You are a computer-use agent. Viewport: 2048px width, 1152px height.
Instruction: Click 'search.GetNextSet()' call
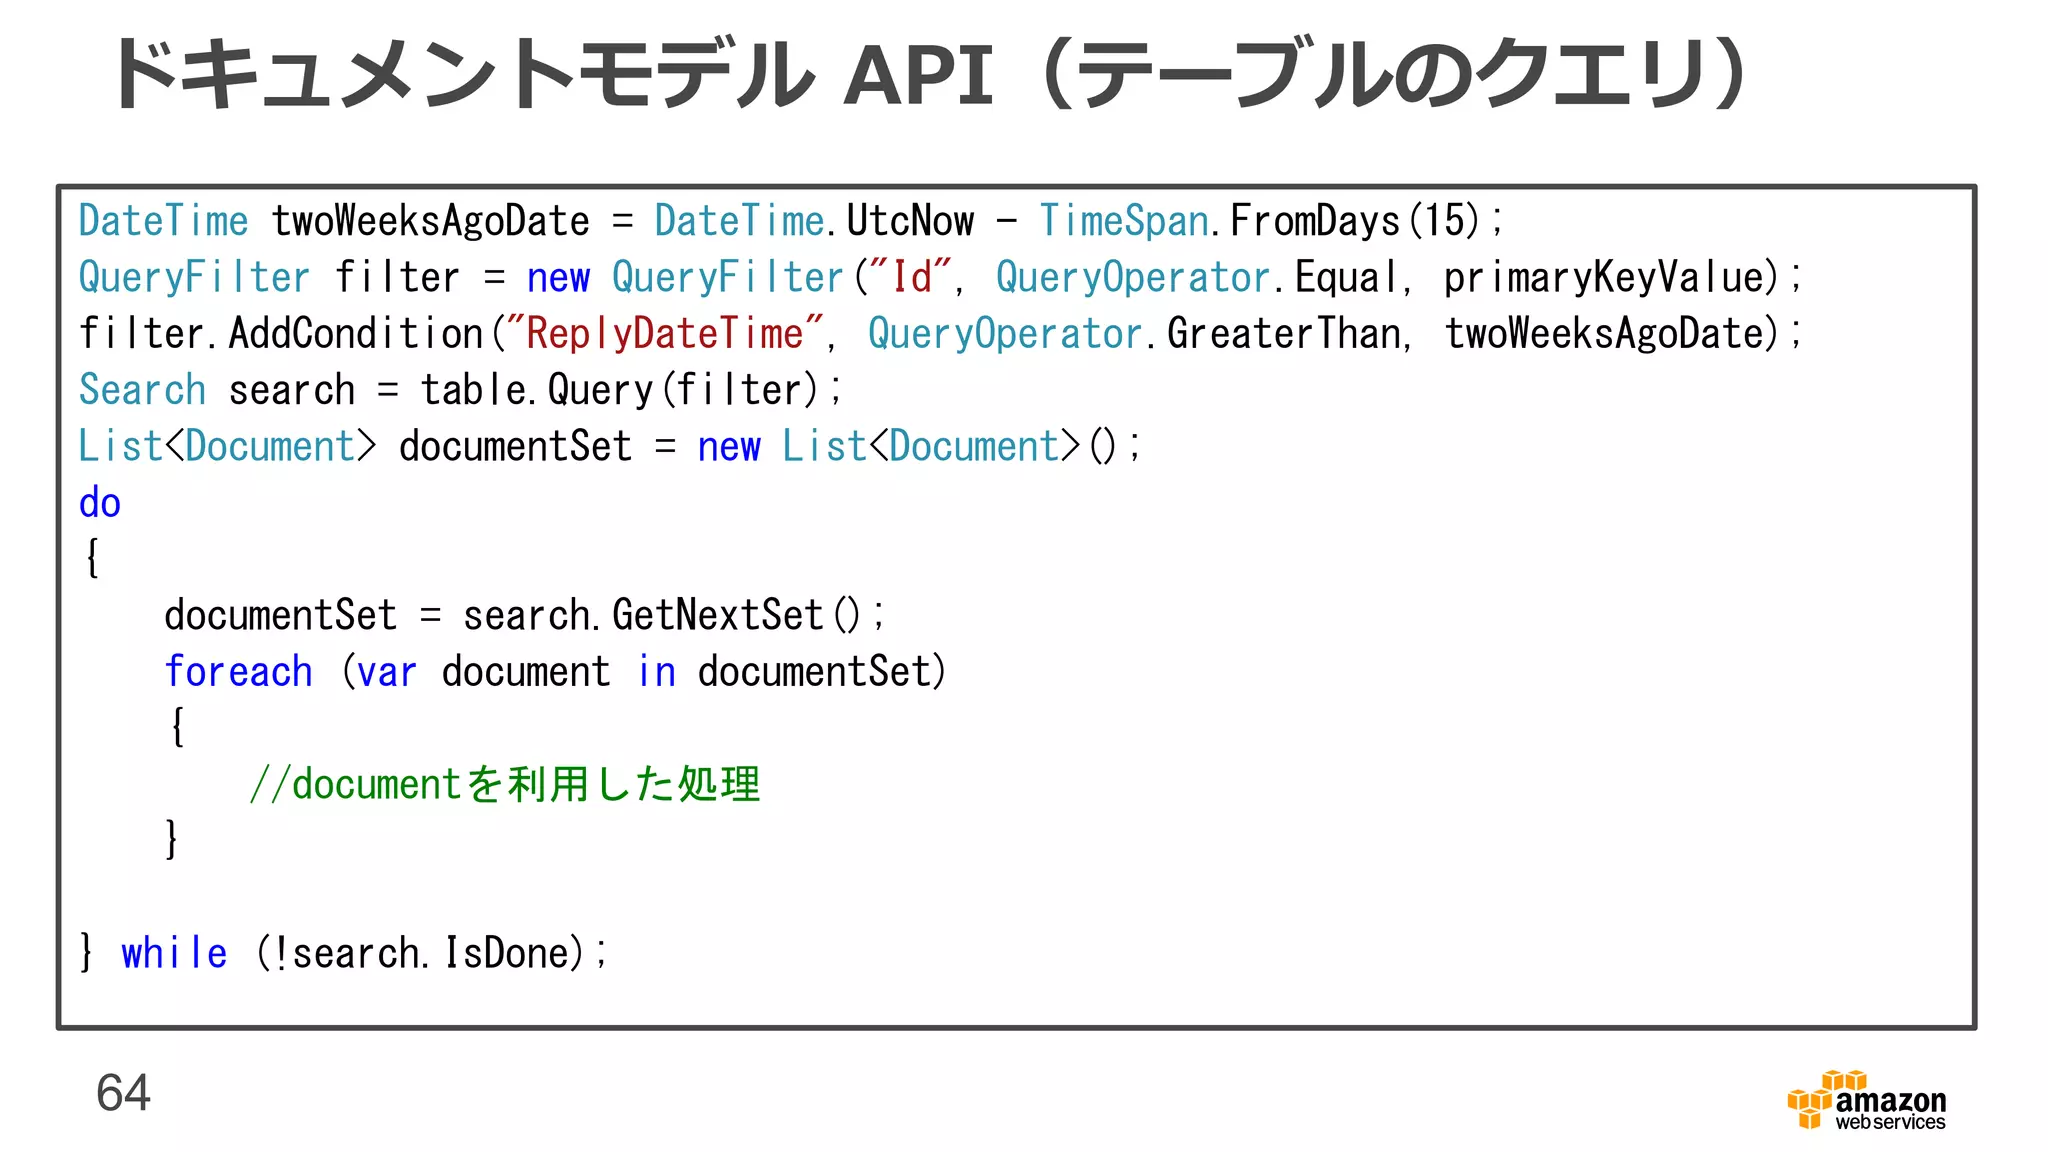tap(661, 615)
